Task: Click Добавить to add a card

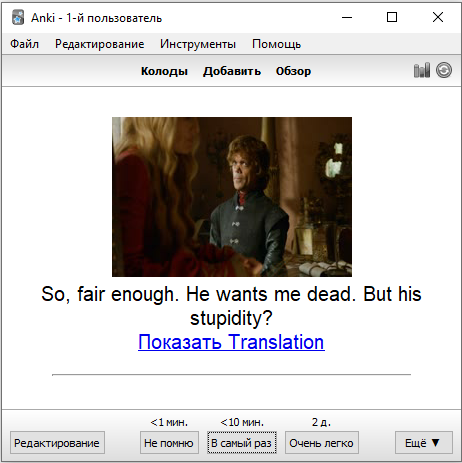Action: tap(232, 71)
